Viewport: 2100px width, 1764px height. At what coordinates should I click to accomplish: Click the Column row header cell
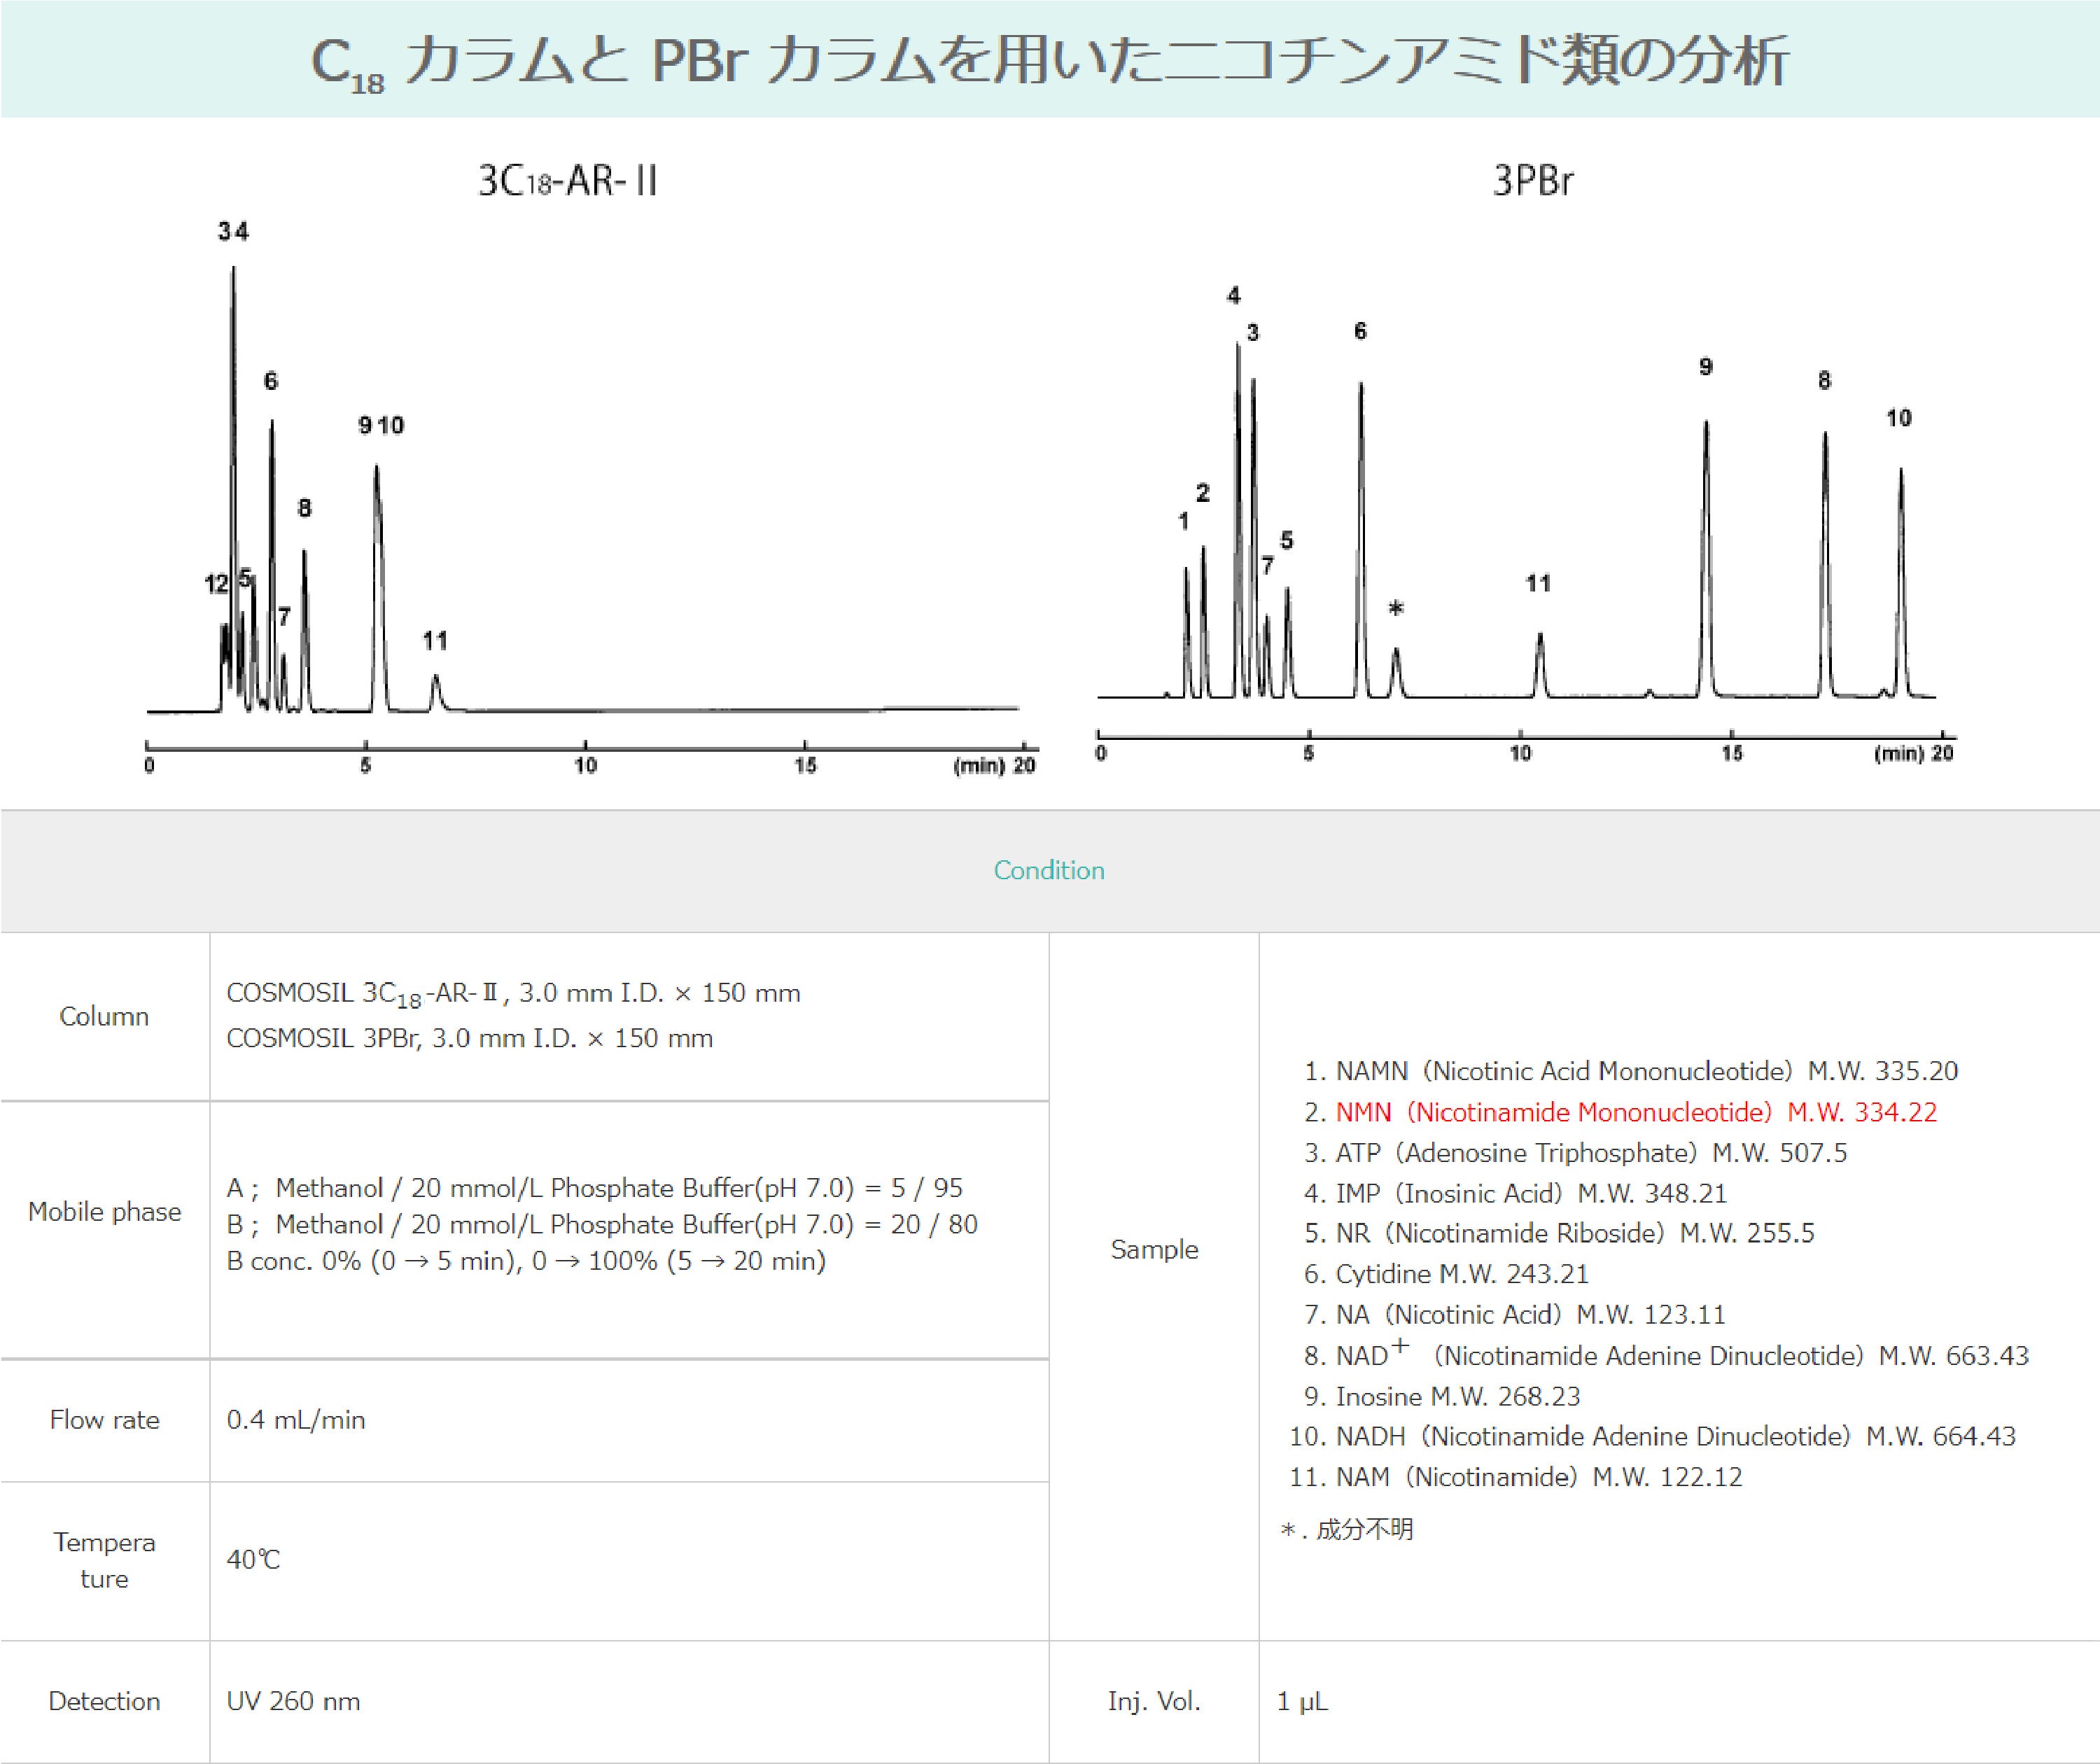104,1016
